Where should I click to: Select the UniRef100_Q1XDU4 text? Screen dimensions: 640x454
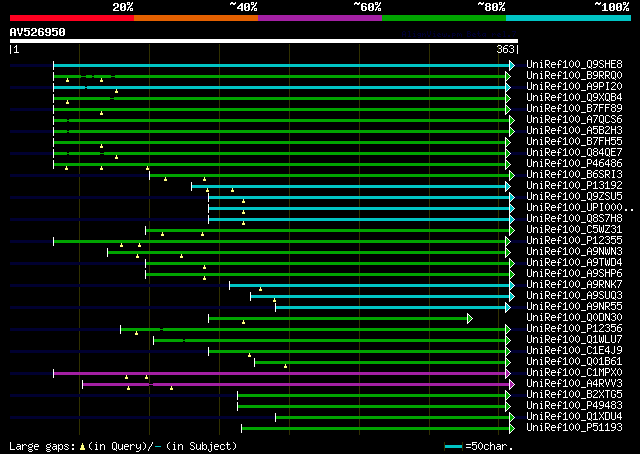coord(574,417)
